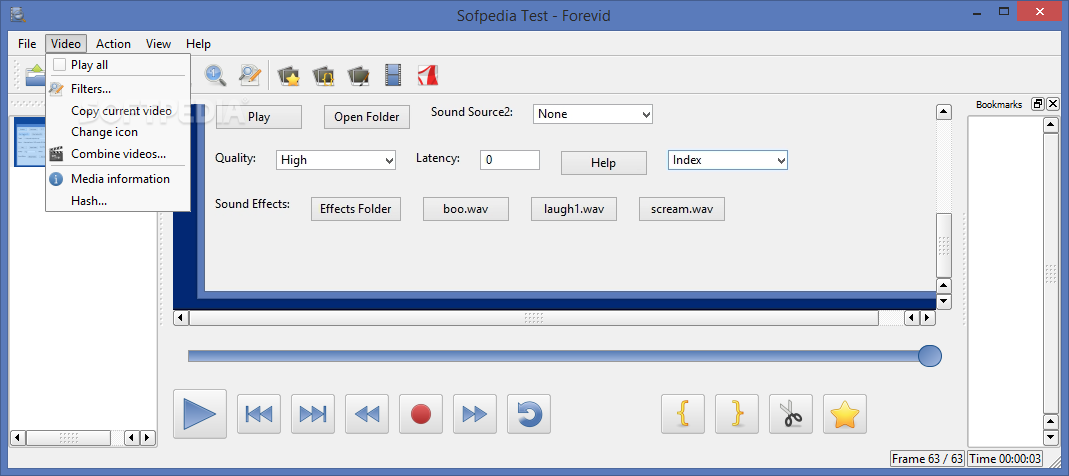Select the video thumbnail in left panel
Image resolution: width=1069 pixels, height=476 pixels.
click(x=30, y=142)
